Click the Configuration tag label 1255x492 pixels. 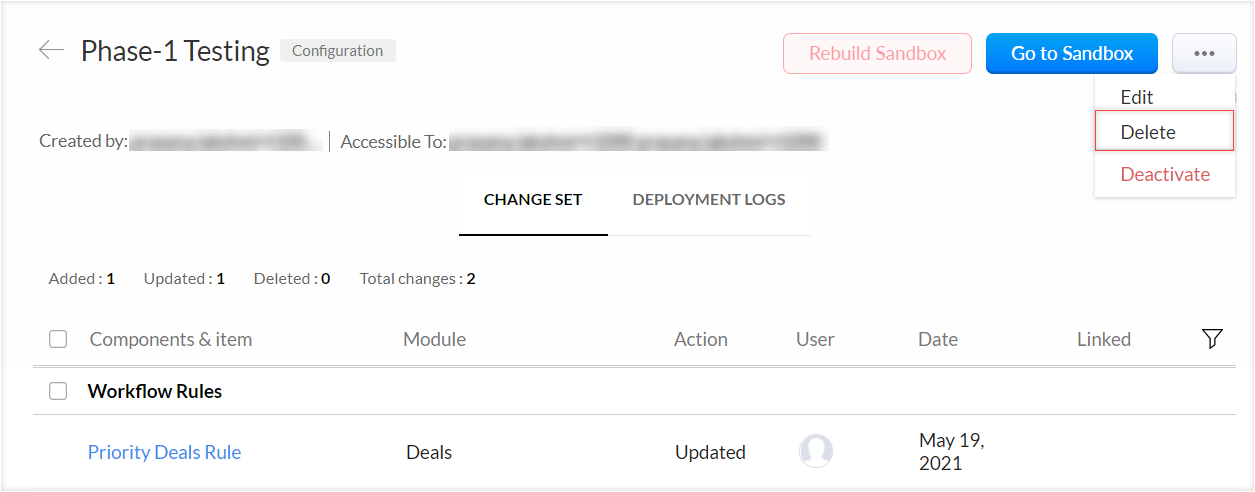[338, 51]
